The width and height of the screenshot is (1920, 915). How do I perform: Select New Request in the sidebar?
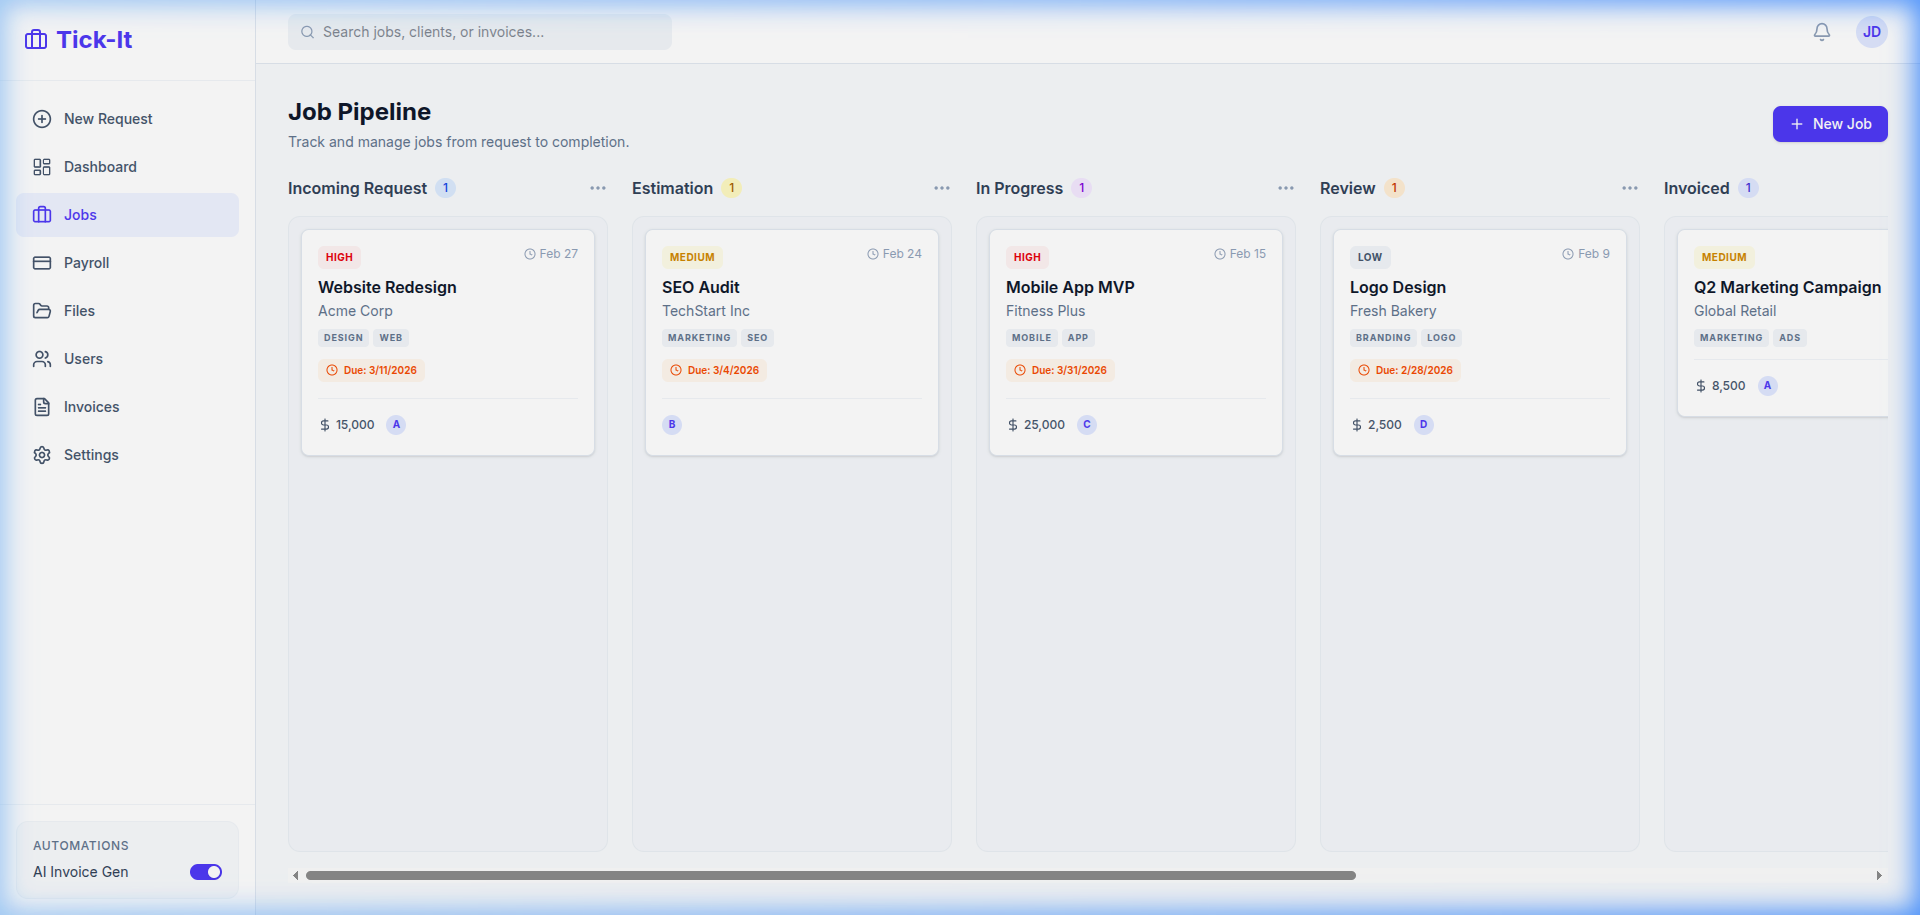[108, 119]
